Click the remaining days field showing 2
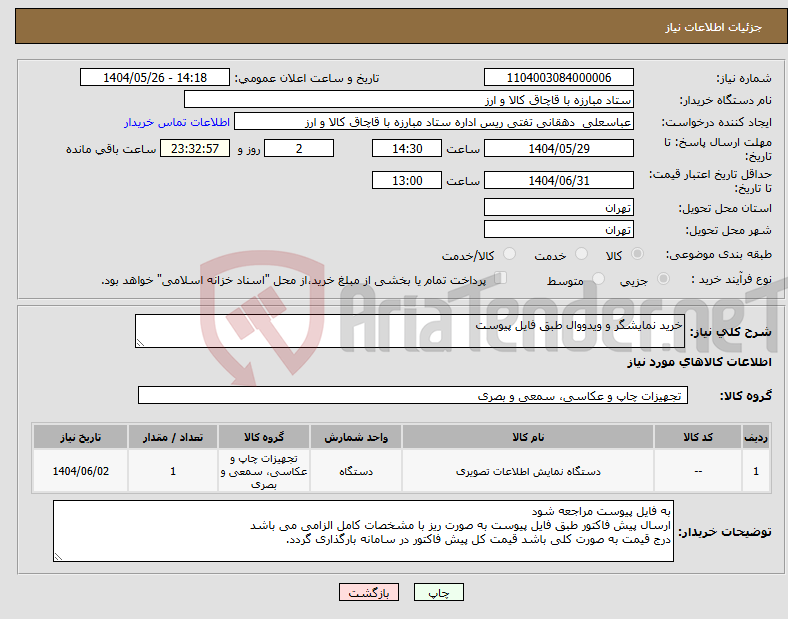788x619 pixels. tap(299, 148)
